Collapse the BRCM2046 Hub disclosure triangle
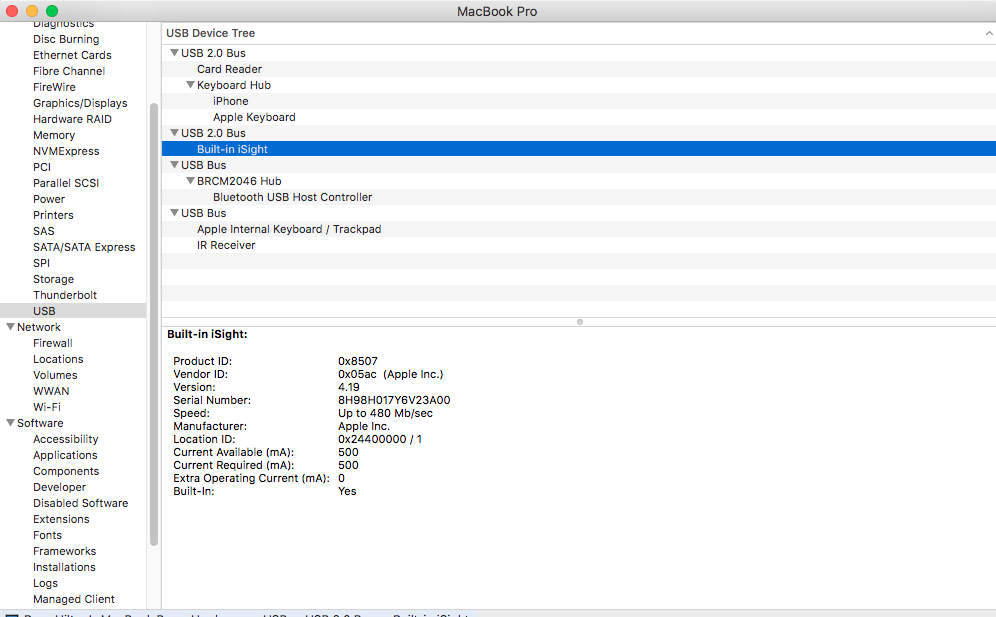996x617 pixels. pos(190,180)
